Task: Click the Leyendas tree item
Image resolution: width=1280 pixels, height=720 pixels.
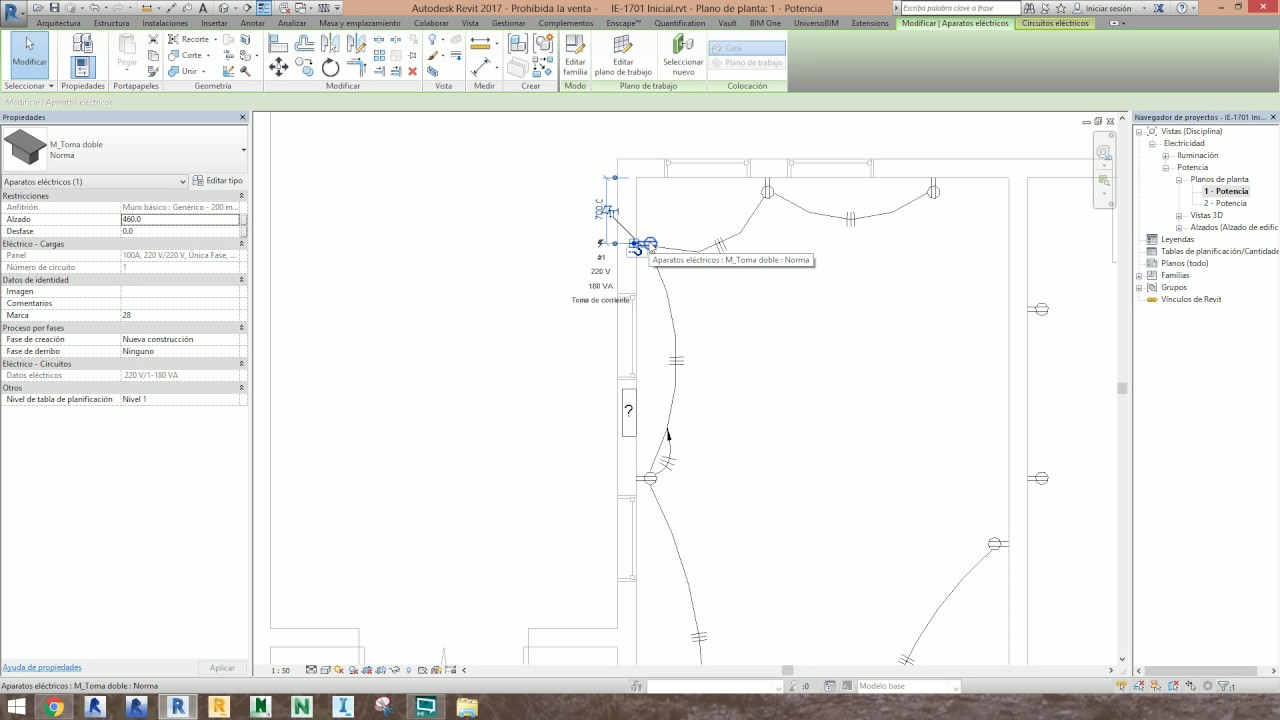Action: (x=1177, y=239)
